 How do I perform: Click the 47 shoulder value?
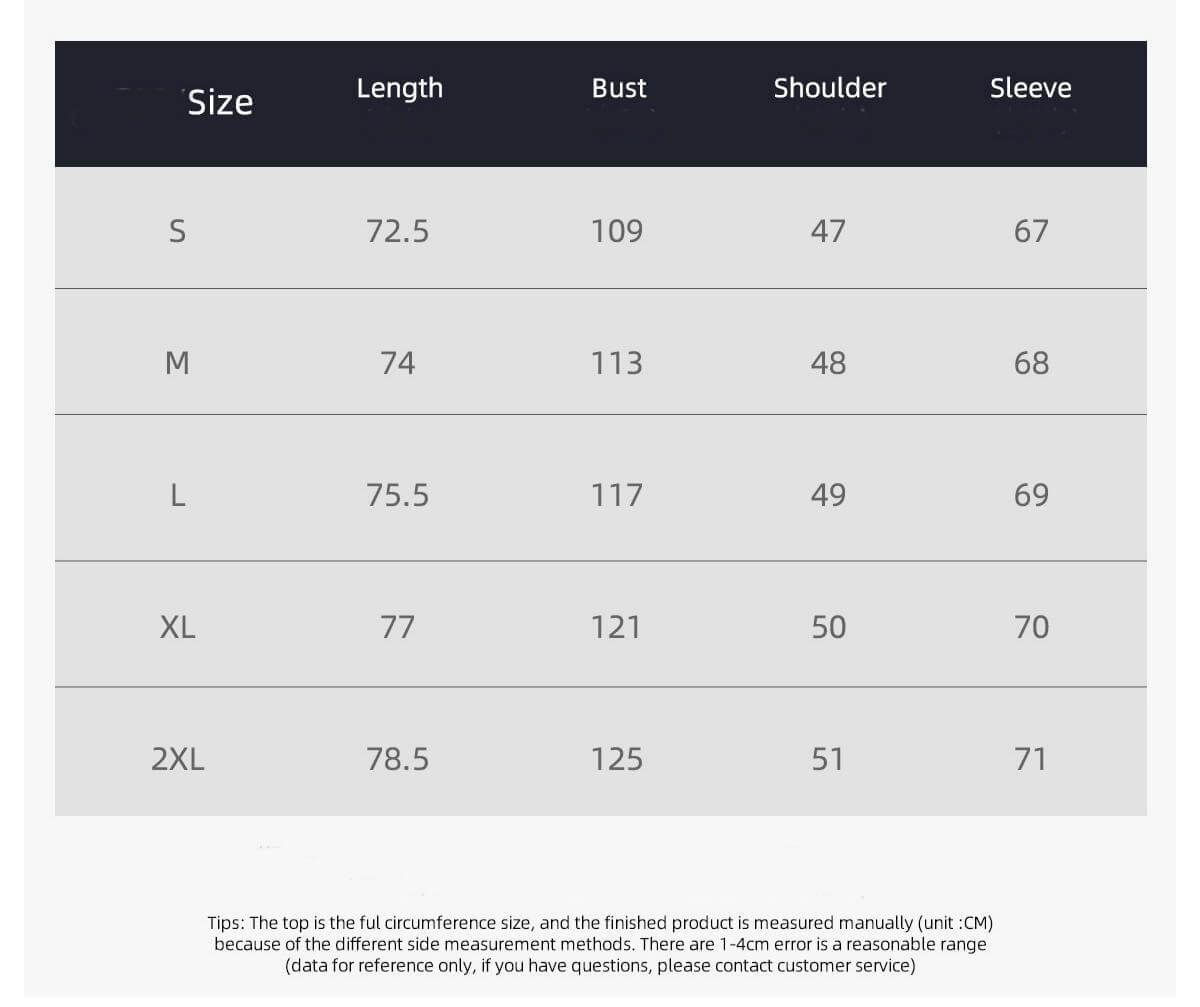tap(828, 231)
